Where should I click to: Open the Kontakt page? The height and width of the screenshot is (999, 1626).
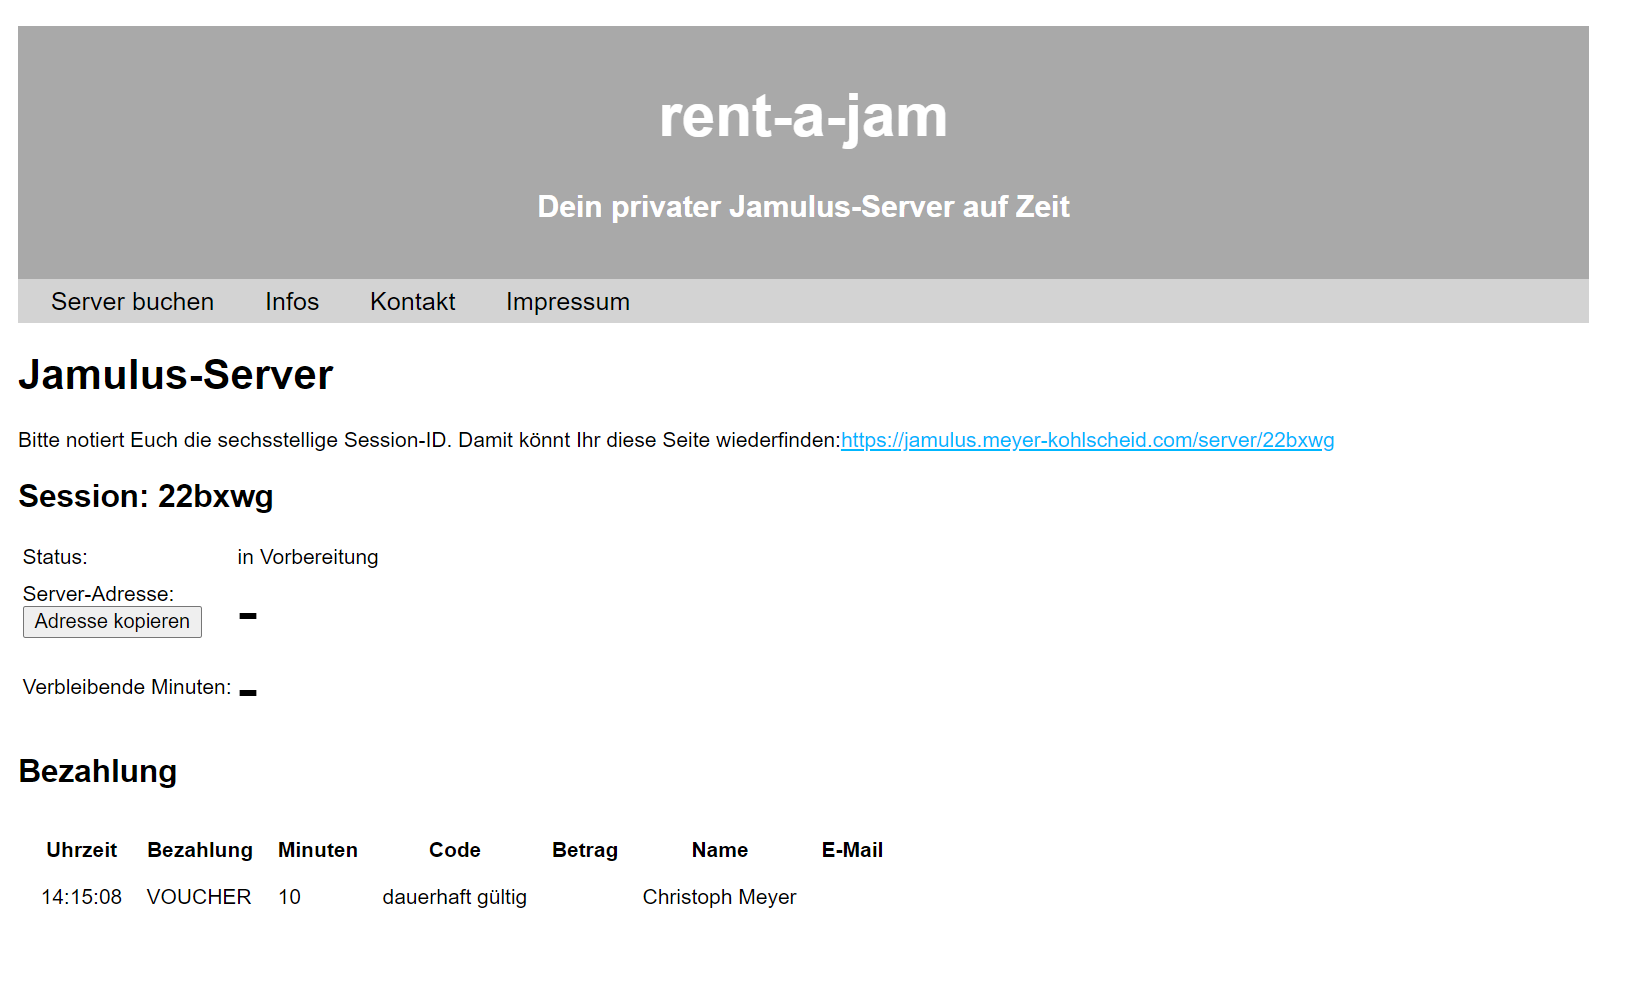(x=412, y=302)
